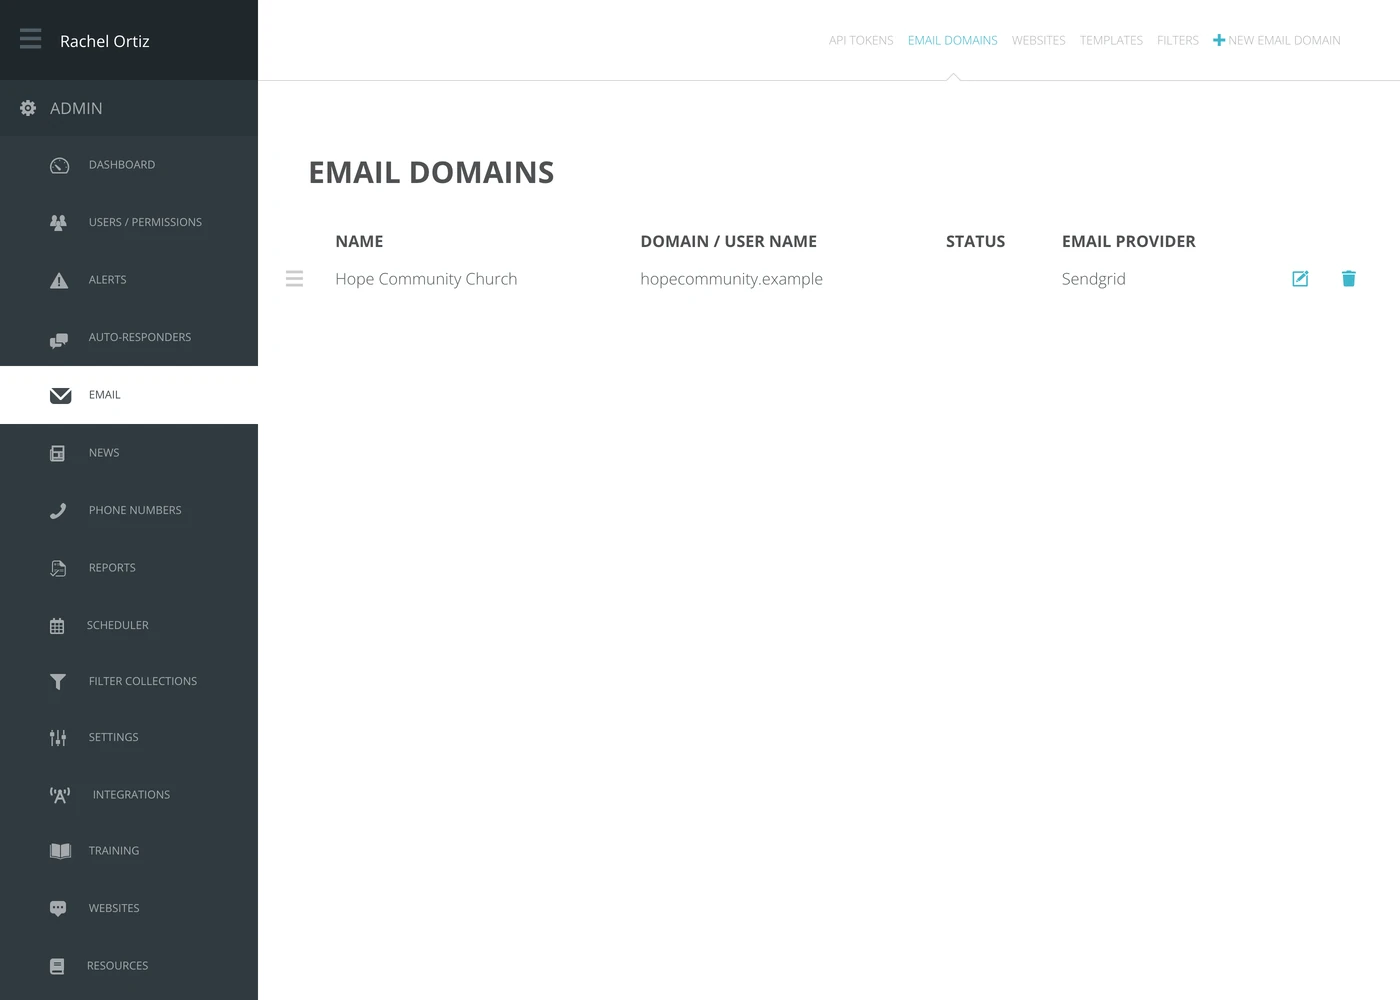
Task: Go to the Websites tab in top navigation
Action: (x=1039, y=41)
